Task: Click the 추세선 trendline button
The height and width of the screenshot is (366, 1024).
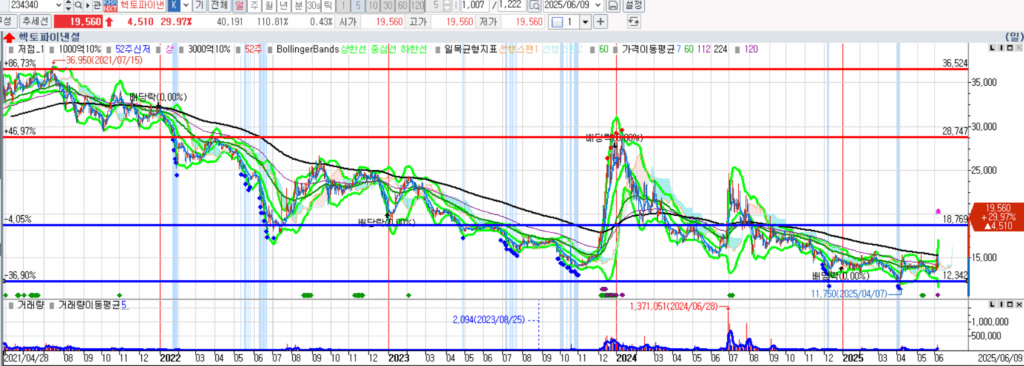Action: 35,22
